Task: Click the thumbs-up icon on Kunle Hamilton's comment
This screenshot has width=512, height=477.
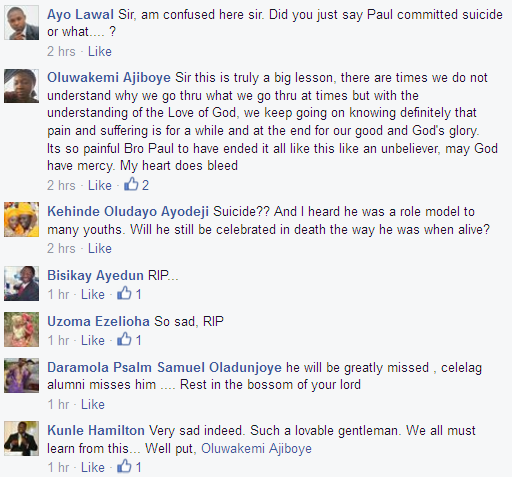Action: (124, 466)
